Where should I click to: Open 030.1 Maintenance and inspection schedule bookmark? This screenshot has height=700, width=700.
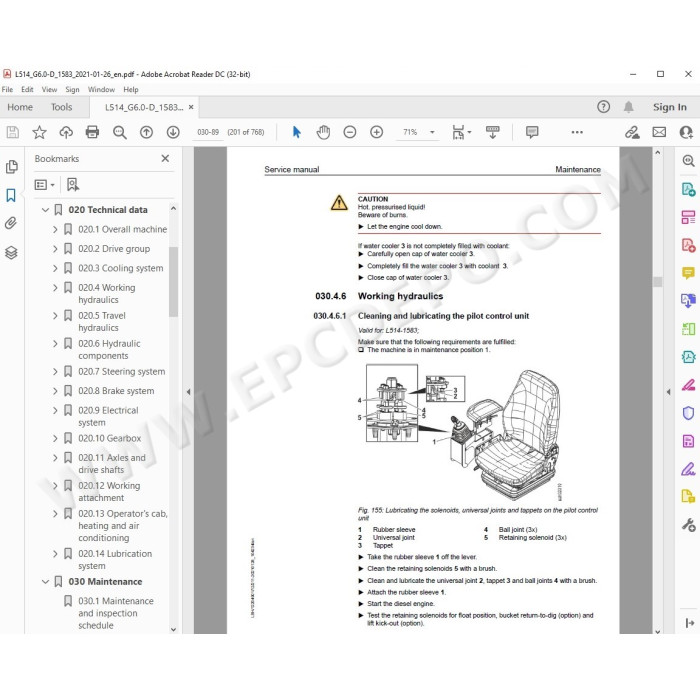coord(116,613)
